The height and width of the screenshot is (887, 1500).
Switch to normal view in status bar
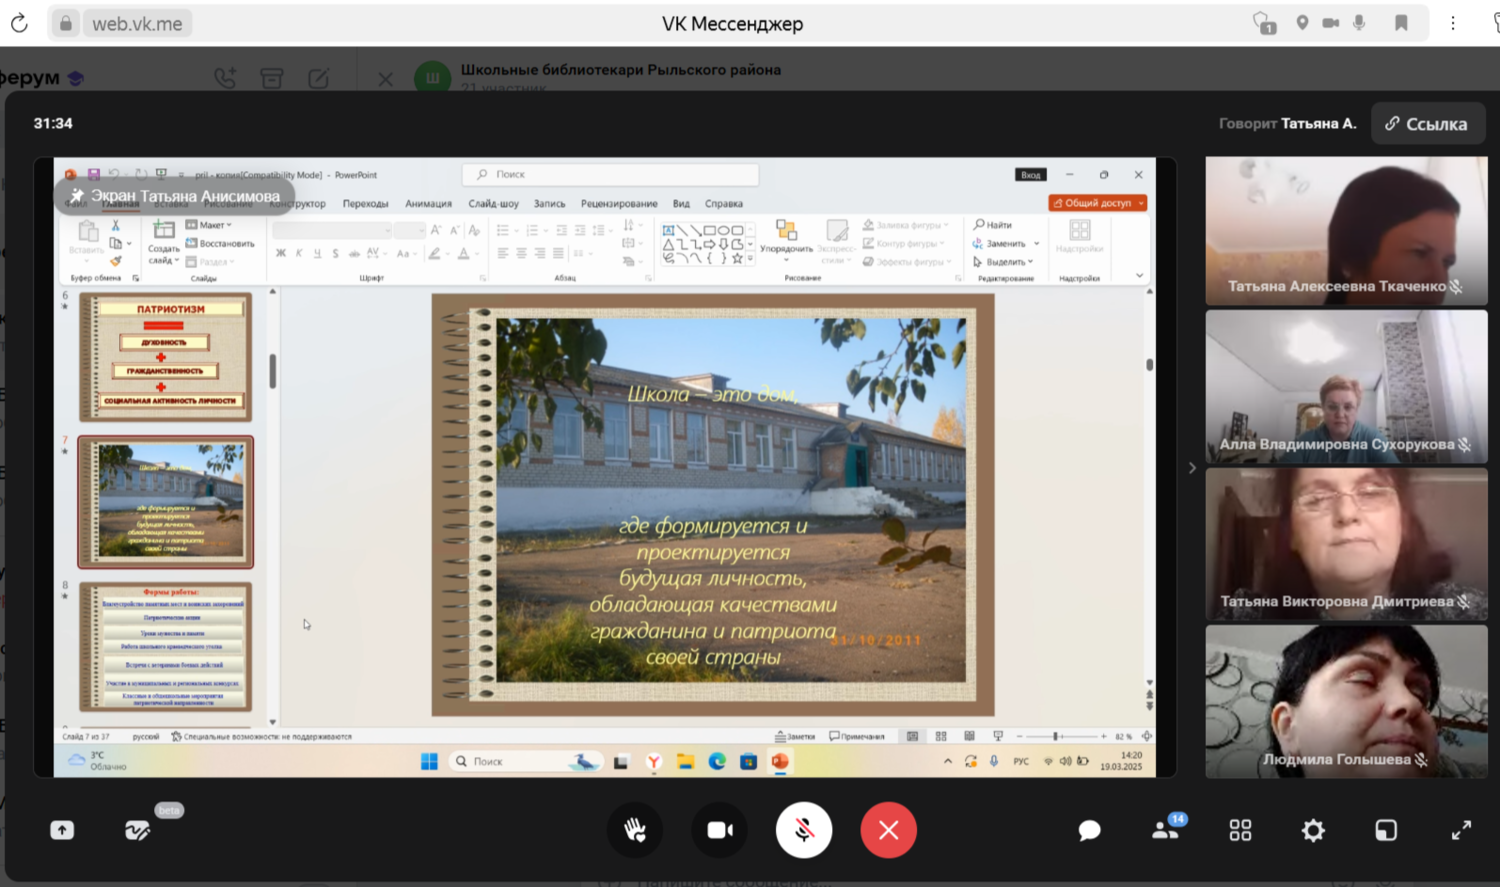(x=912, y=736)
